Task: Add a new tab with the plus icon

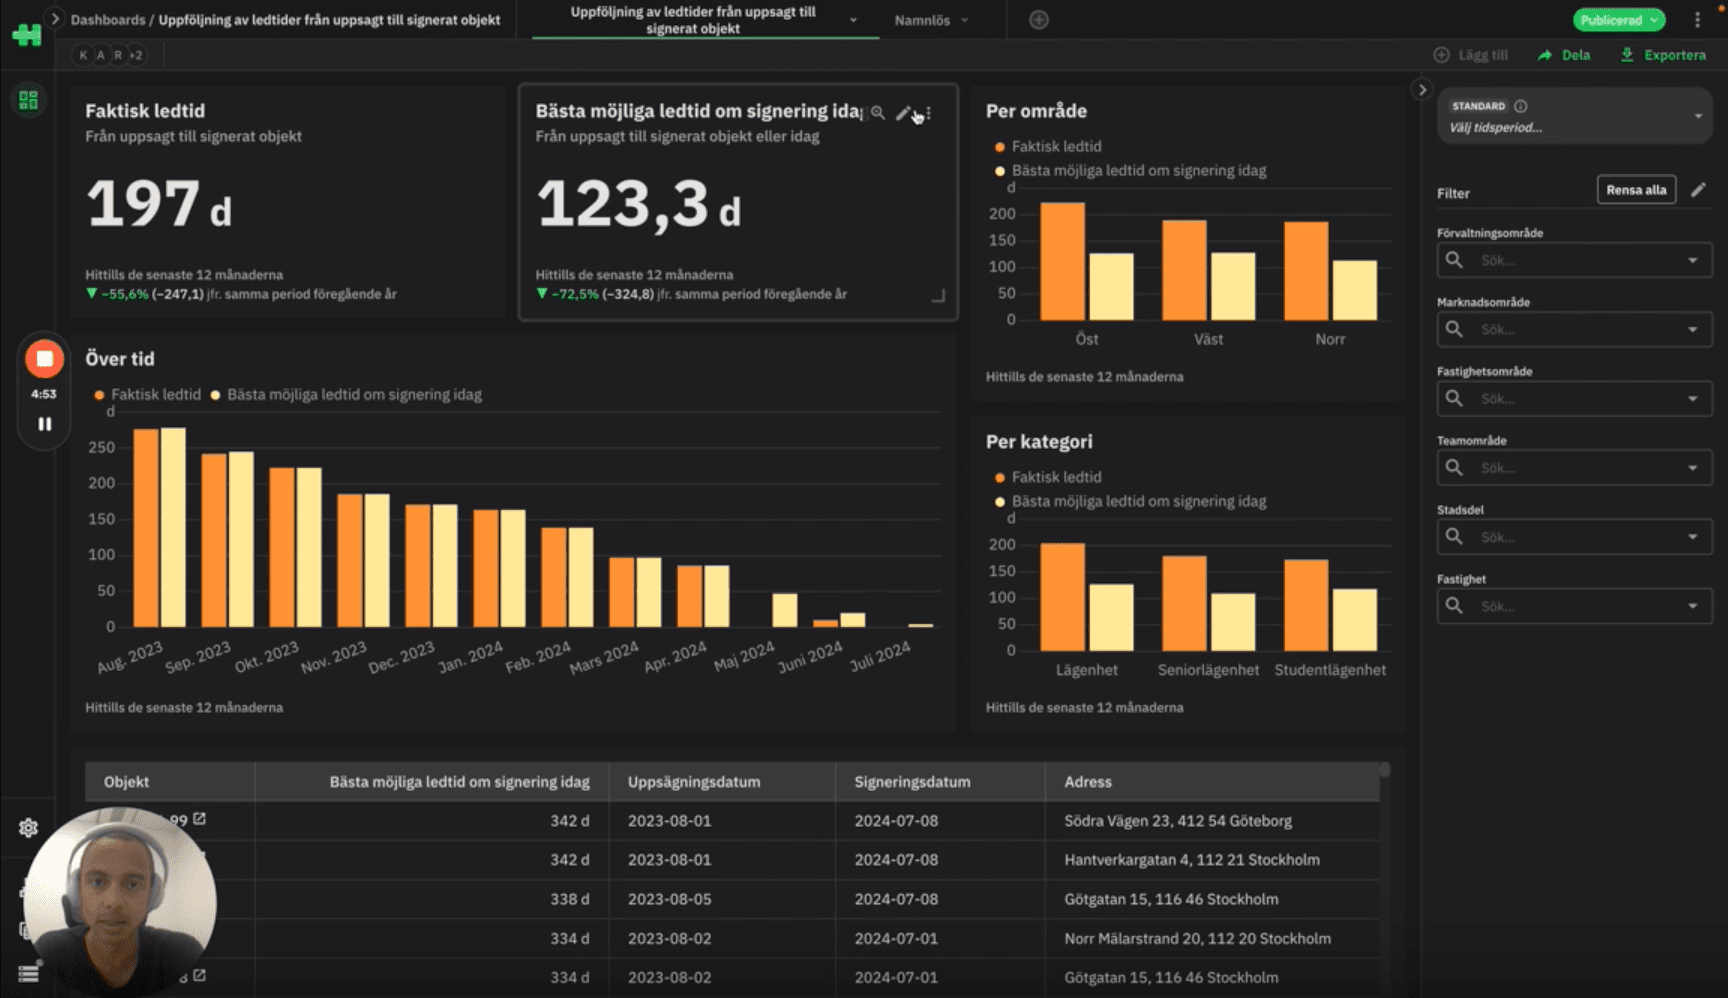Action: tap(1039, 20)
